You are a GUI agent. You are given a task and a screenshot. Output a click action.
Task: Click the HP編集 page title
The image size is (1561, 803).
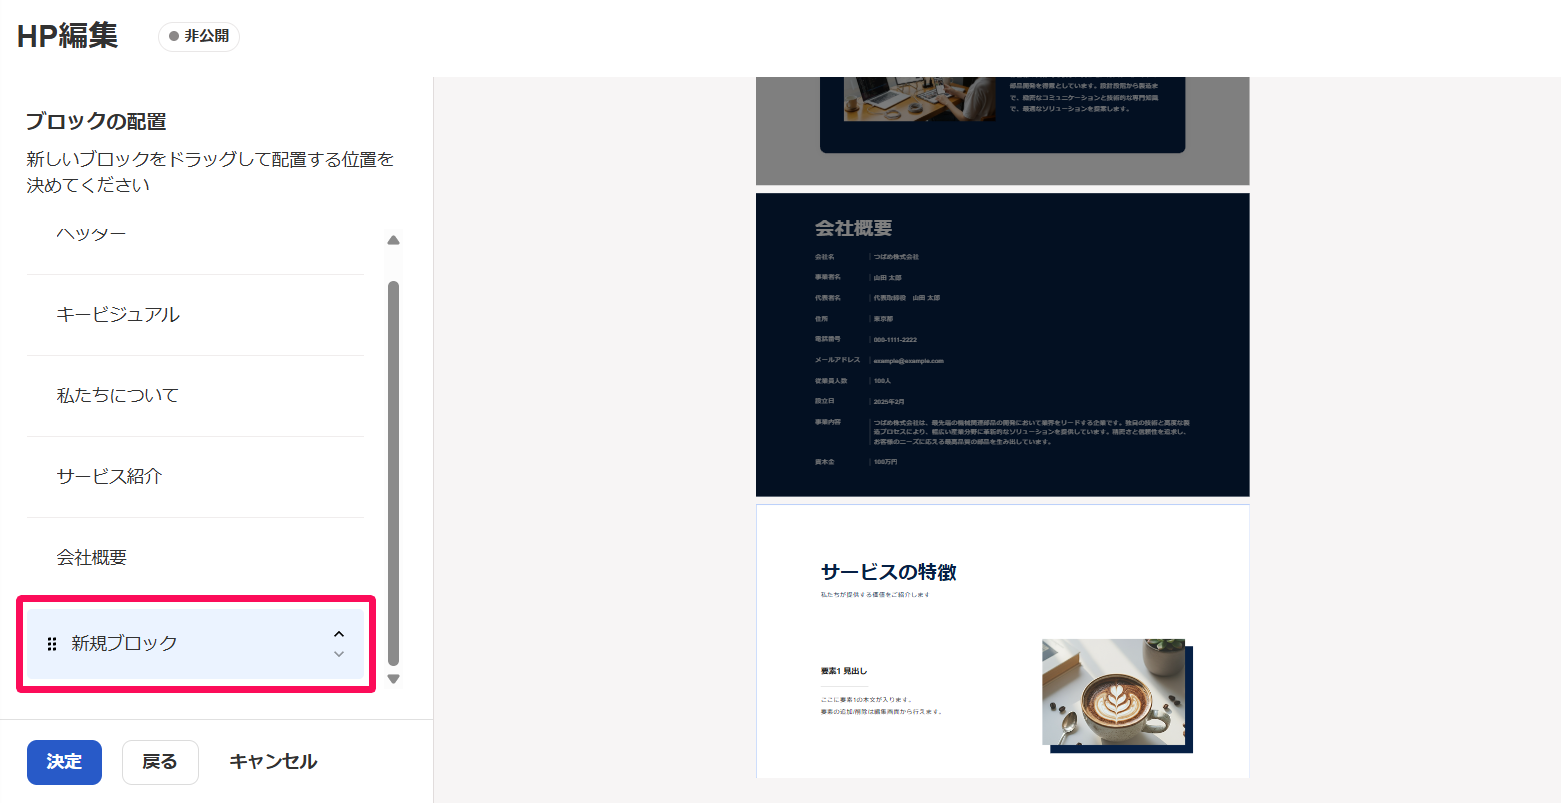coord(68,36)
